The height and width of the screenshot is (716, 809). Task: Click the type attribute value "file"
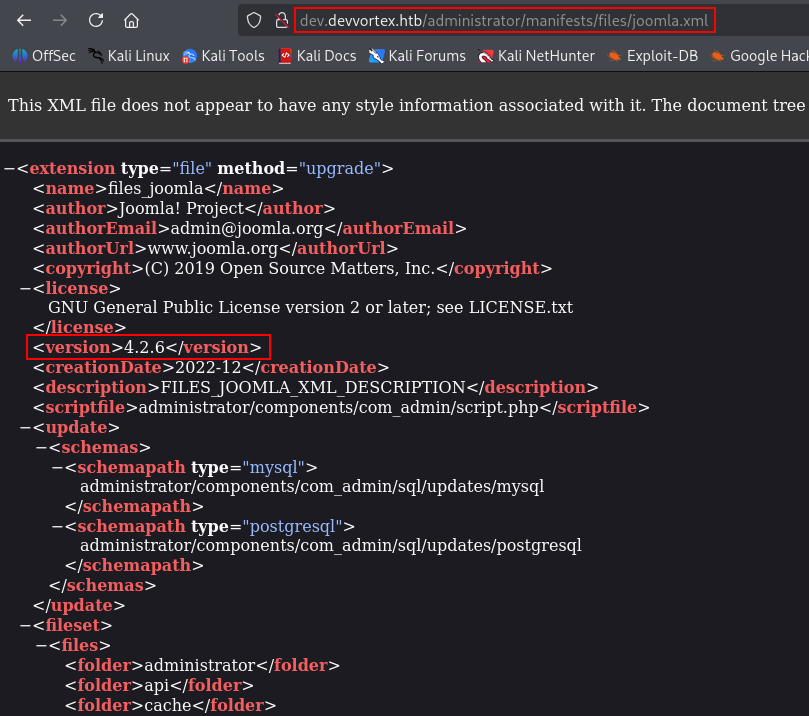[x=192, y=169]
